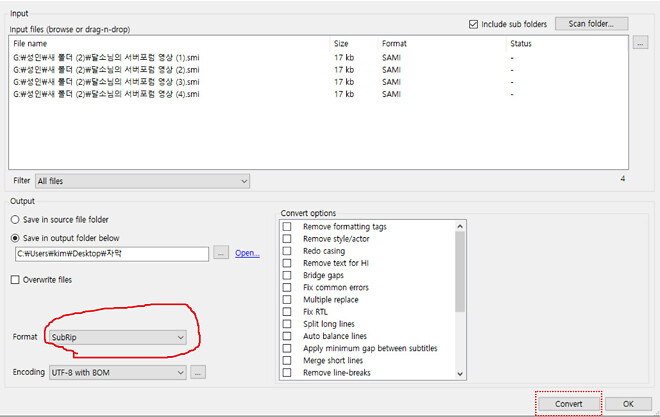Image resolution: width=660 pixels, height=417 pixels.
Task: Choose Save in source file folder
Action: [15, 220]
